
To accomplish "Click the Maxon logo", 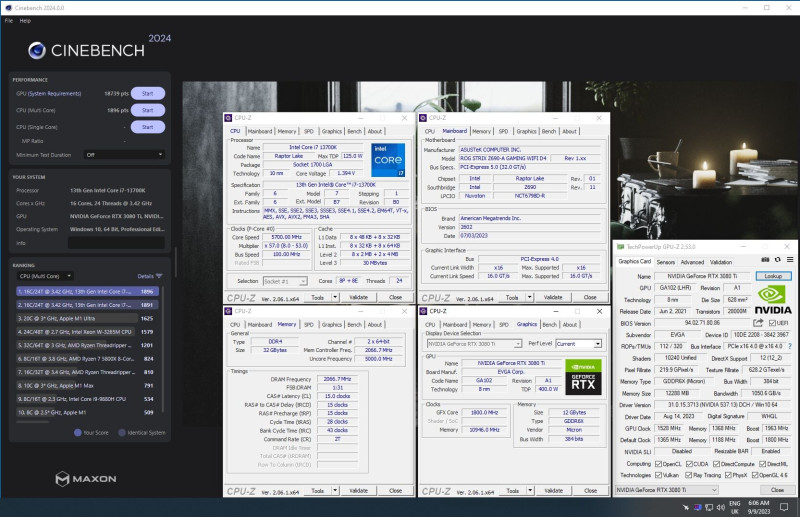I will (x=86, y=479).
